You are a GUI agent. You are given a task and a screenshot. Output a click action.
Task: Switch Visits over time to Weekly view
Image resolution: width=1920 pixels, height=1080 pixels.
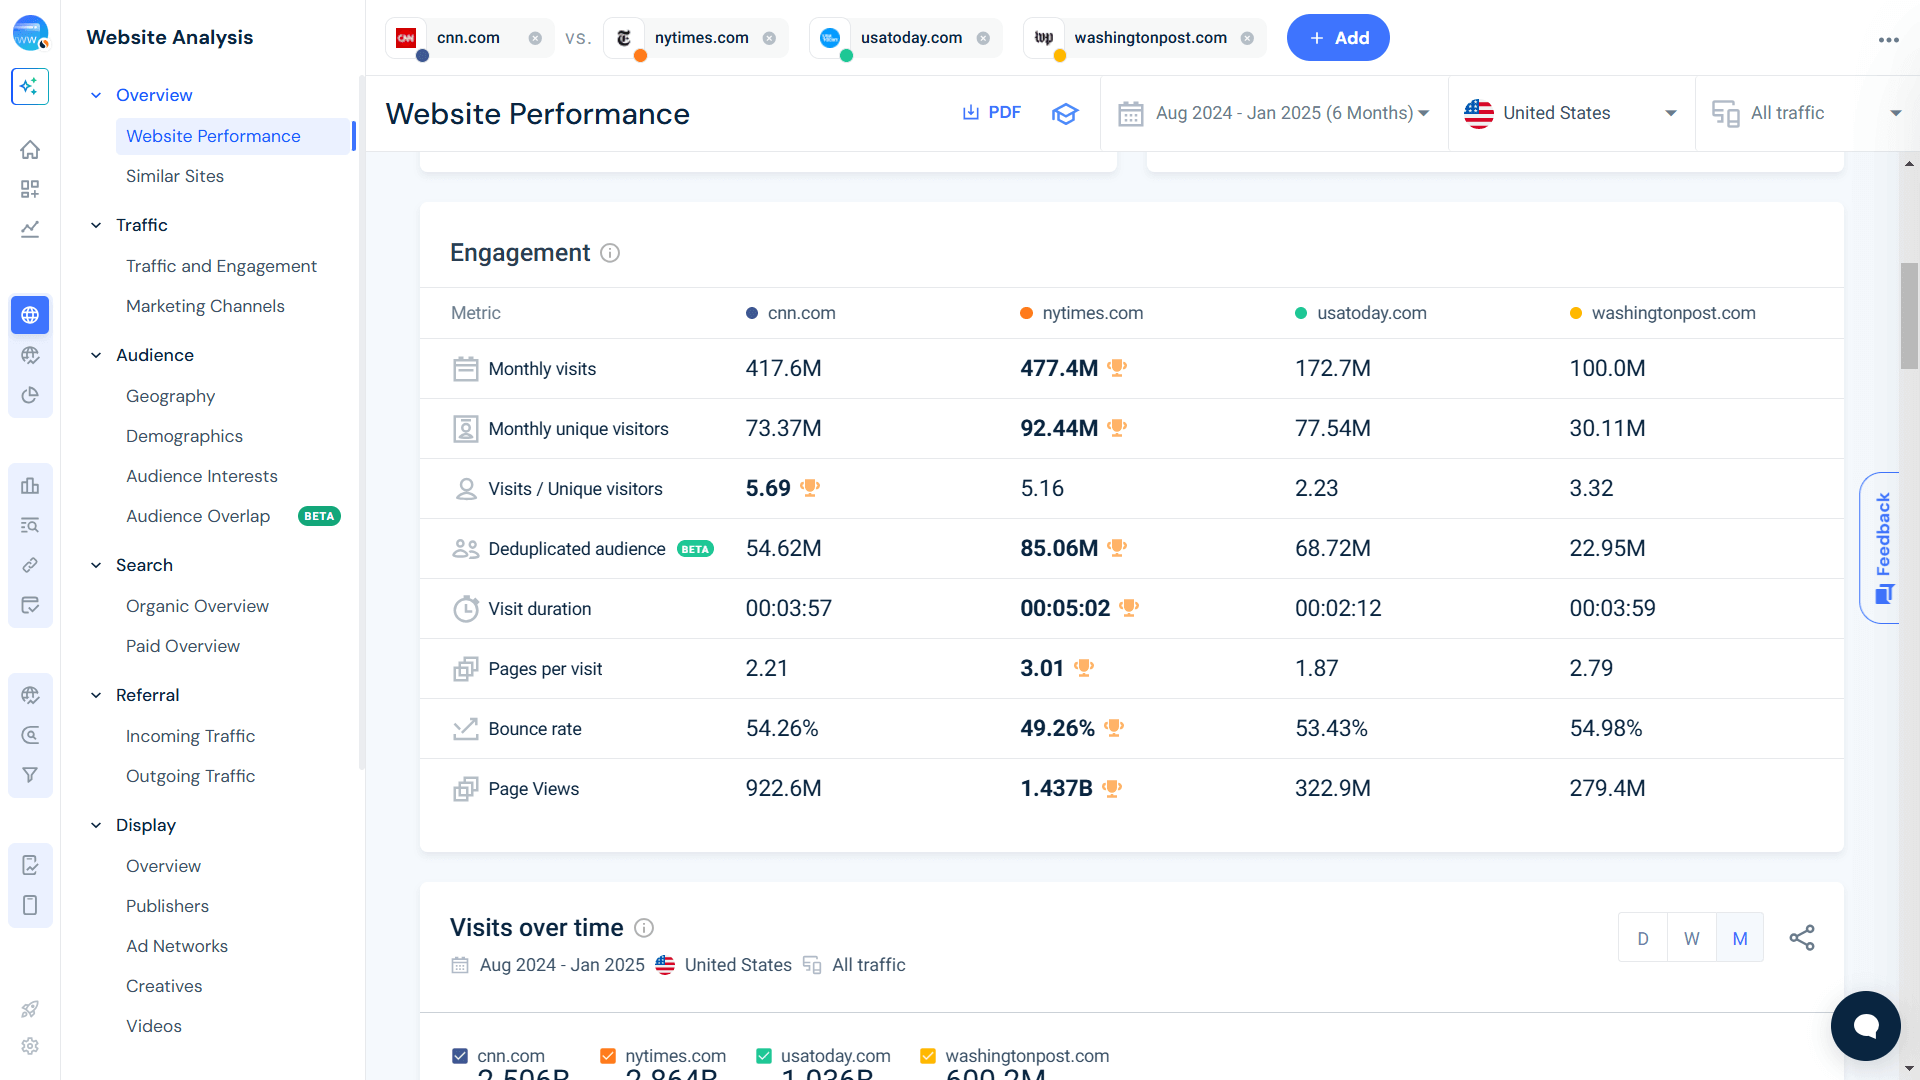click(x=1691, y=937)
